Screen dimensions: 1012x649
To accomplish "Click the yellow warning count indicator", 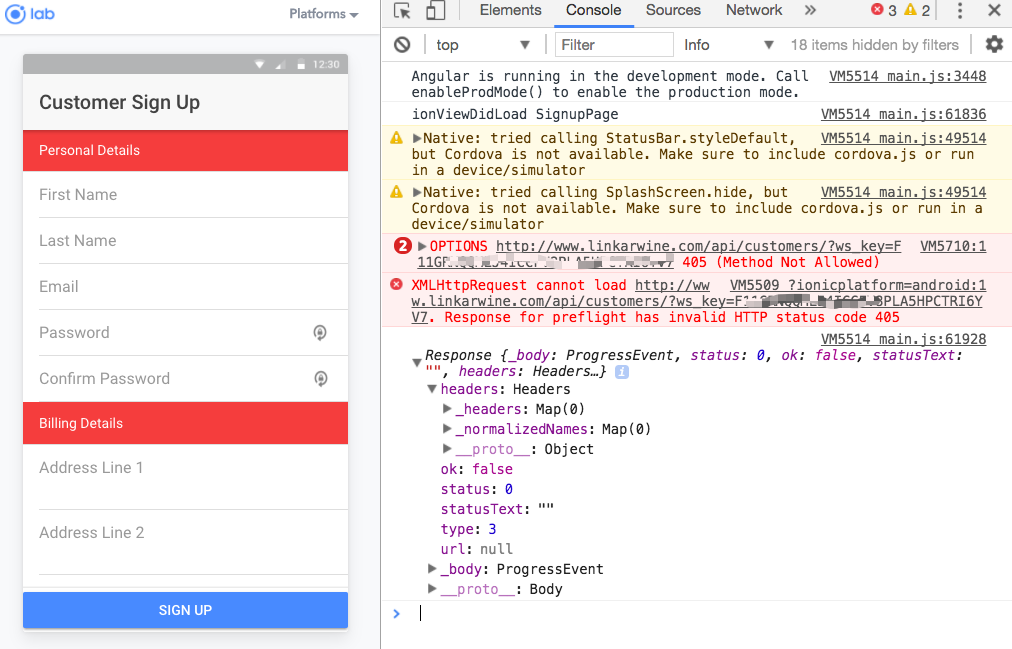I will pos(917,11).
